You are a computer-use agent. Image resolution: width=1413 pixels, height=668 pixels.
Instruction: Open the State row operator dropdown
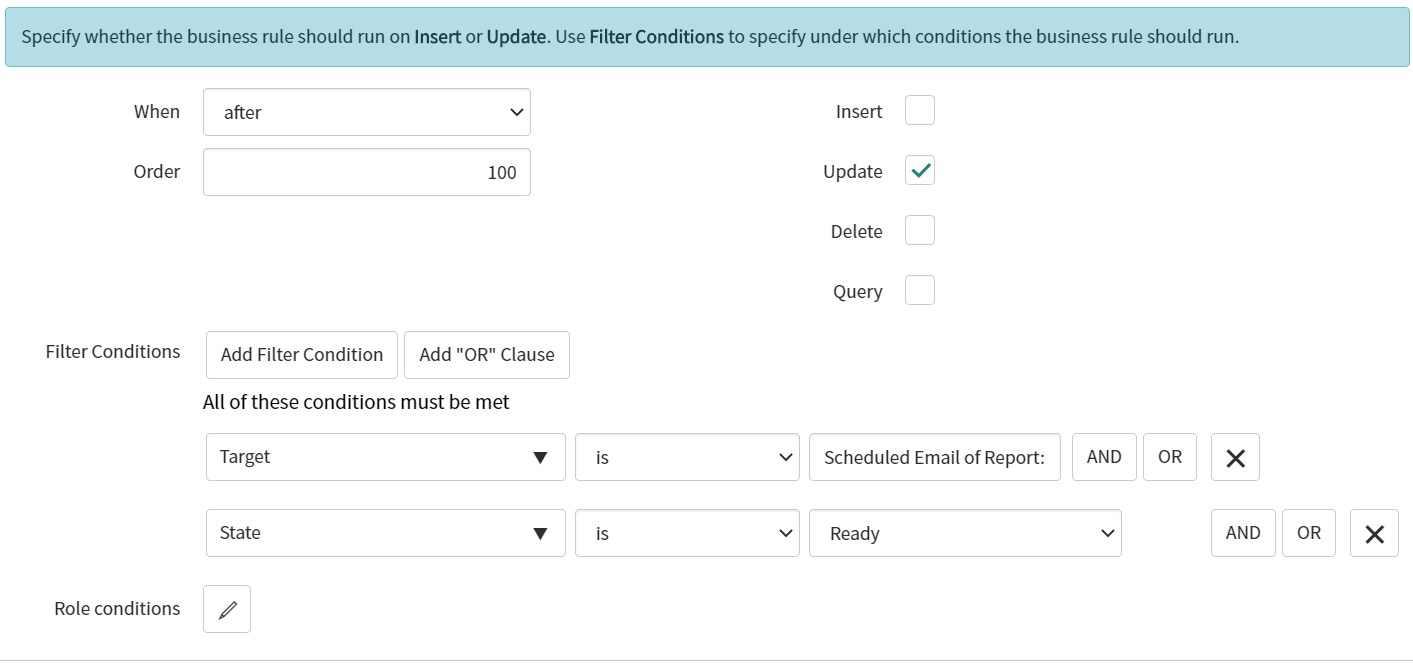(x=687, y=533)
